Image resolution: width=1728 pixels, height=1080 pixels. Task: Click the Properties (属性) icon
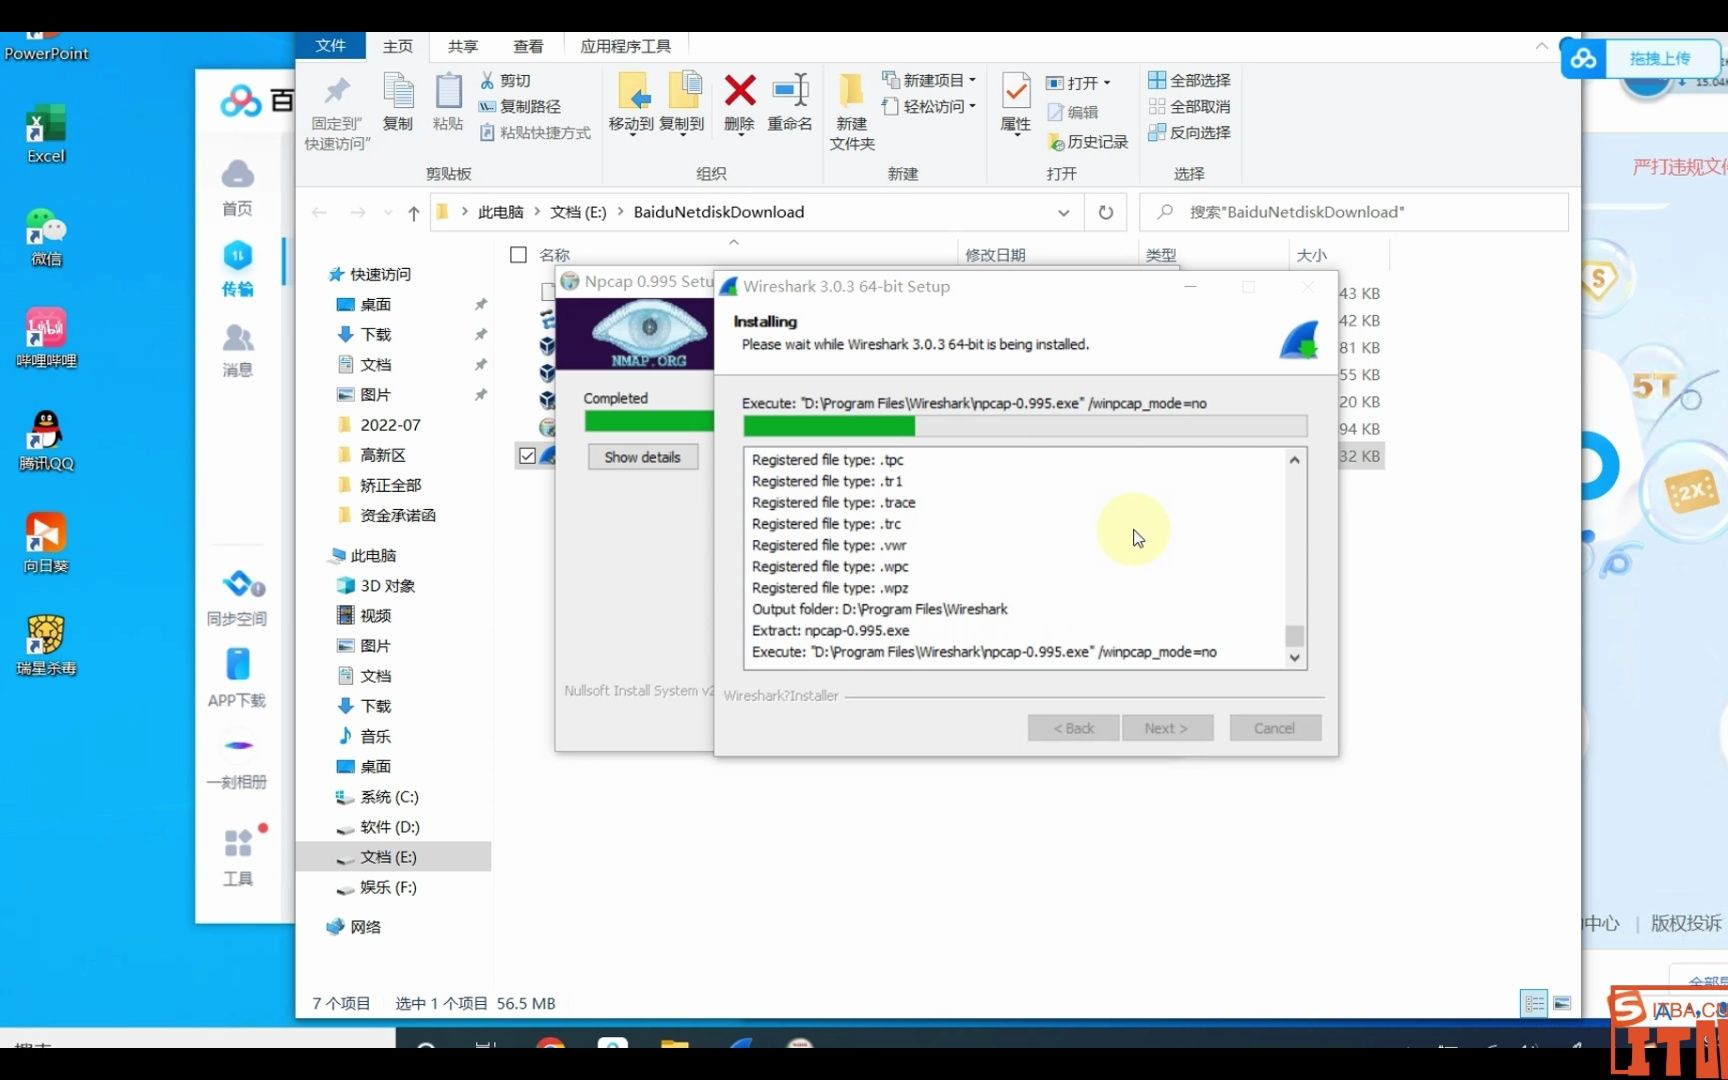1016,92
